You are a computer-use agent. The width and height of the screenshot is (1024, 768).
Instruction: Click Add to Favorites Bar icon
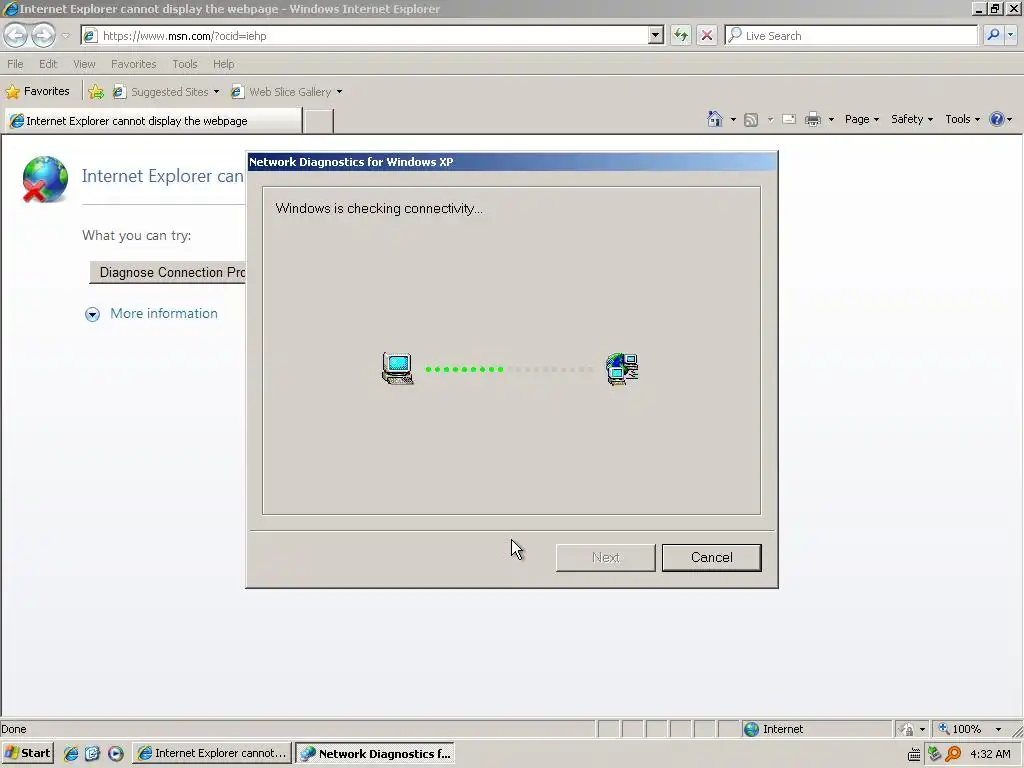coord(96,92)
